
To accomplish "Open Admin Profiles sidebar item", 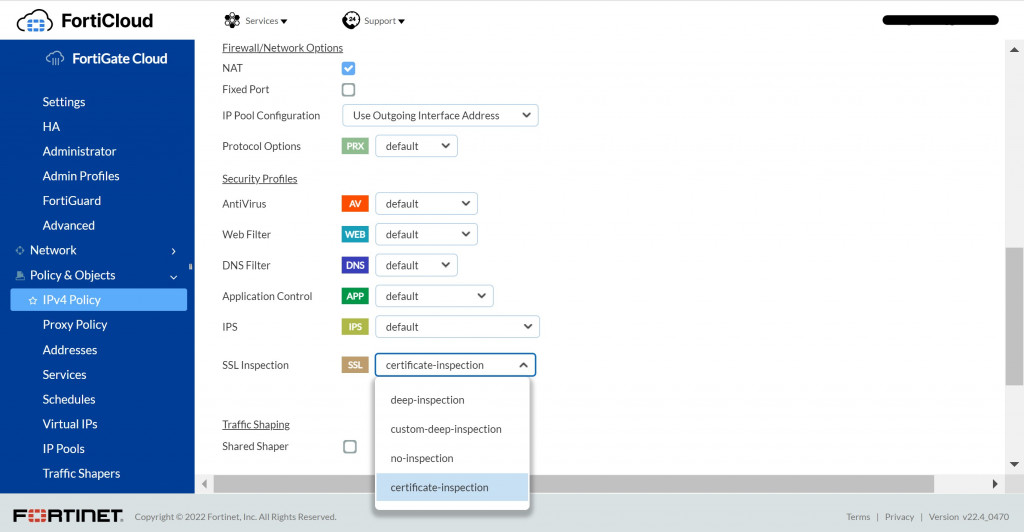I will pos(81,176).
